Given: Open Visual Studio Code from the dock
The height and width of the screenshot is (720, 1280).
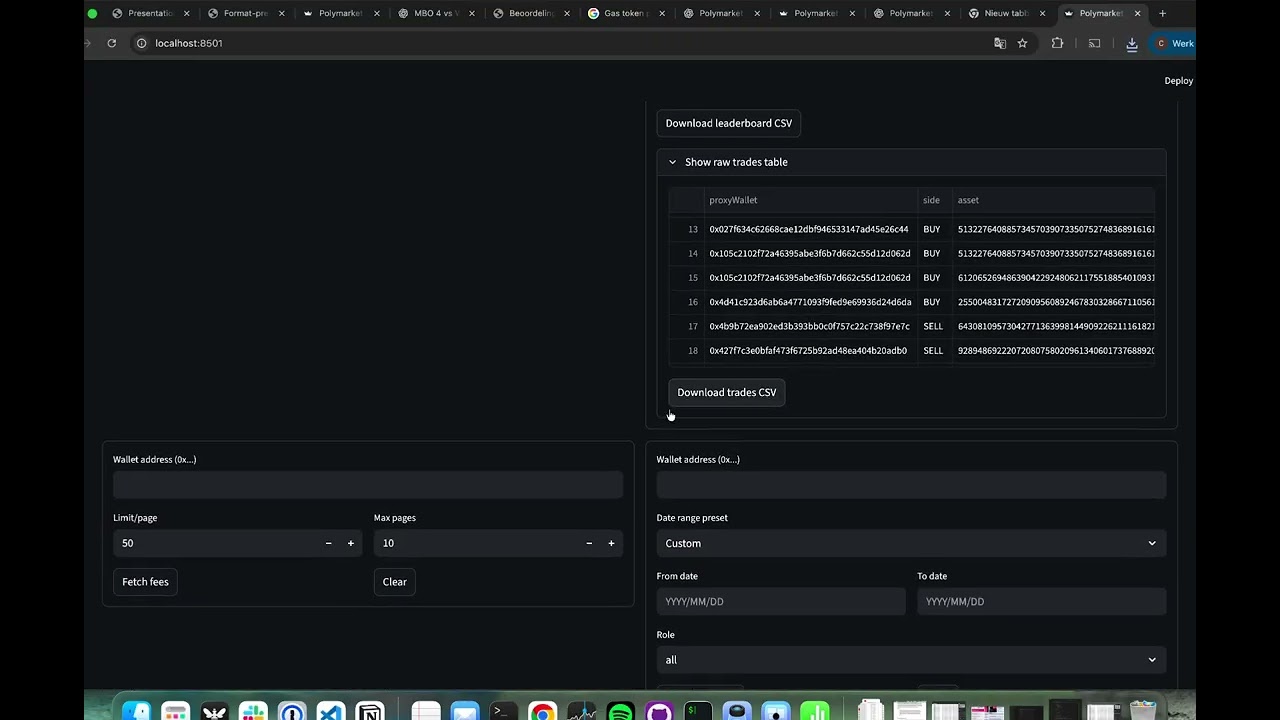Looking at the screenshot, I should [x=331, y=710].
